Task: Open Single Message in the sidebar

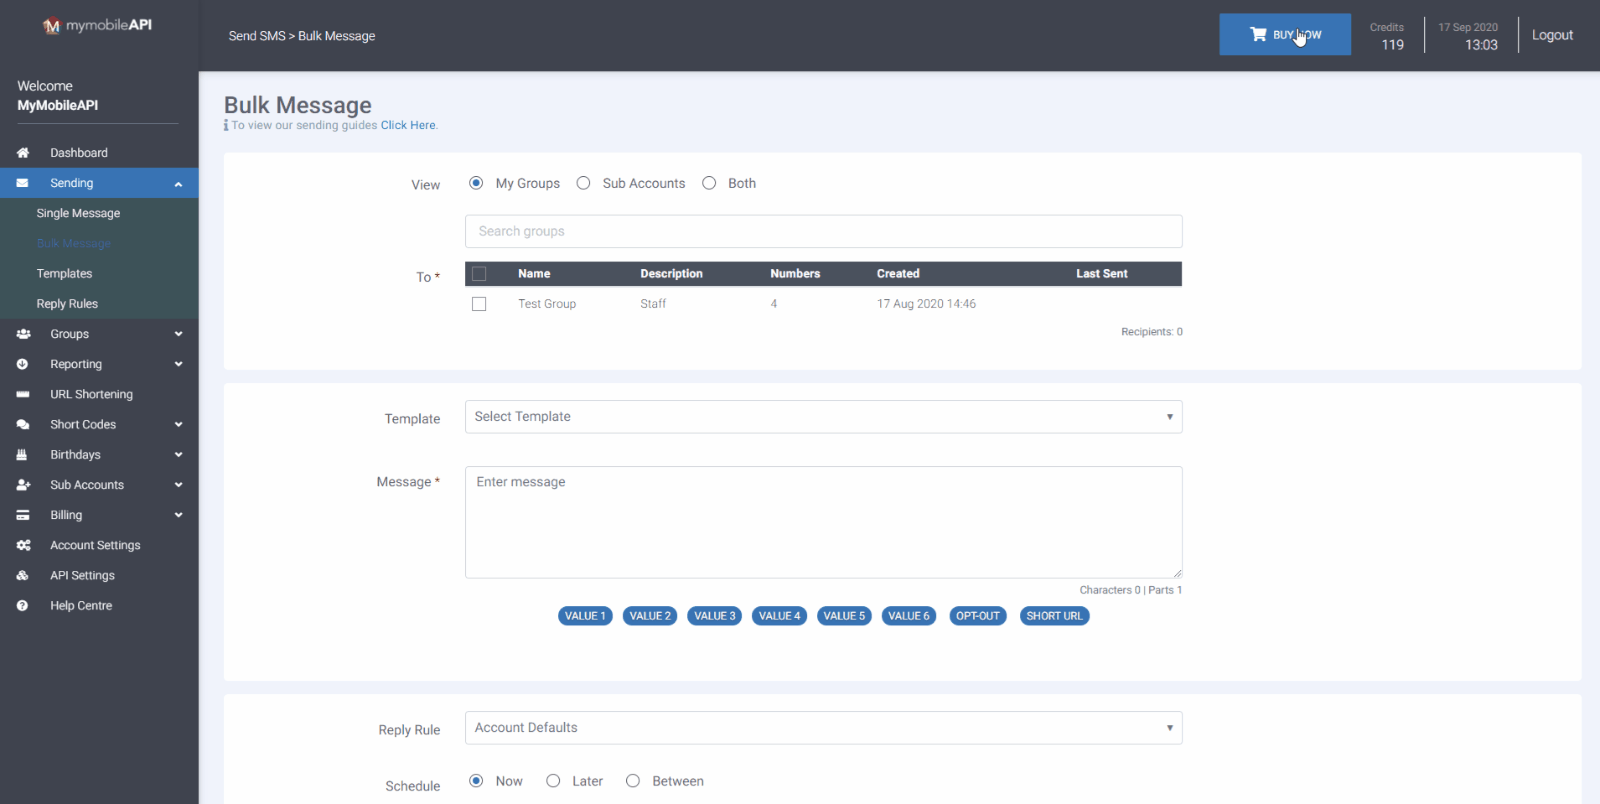Action: click(x=78, y=213)
